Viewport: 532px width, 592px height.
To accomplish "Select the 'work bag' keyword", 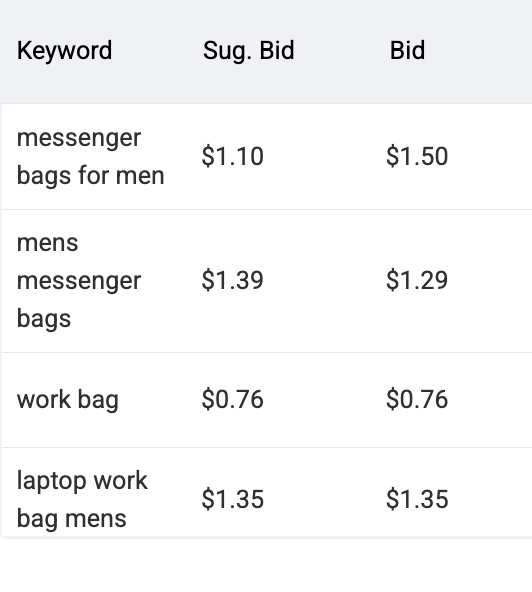I will (68, 399).
